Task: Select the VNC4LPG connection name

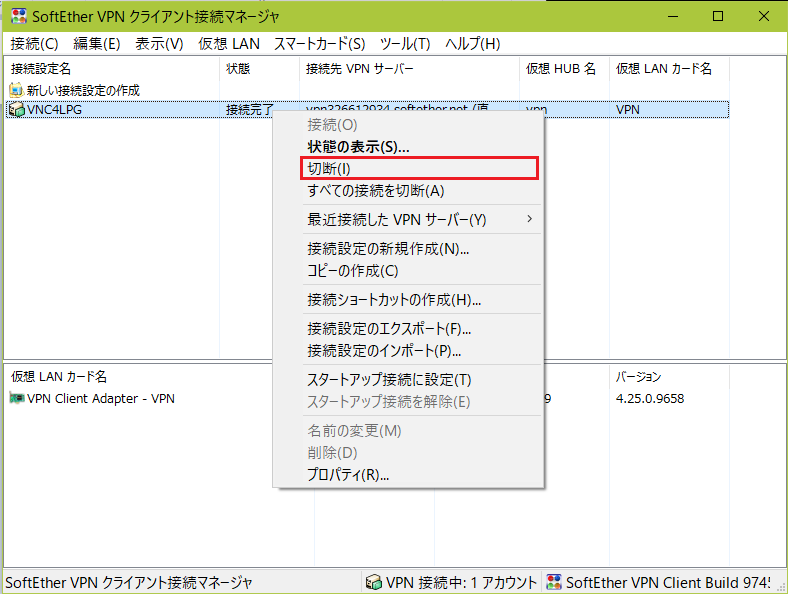Action: (x=54, y=110)
